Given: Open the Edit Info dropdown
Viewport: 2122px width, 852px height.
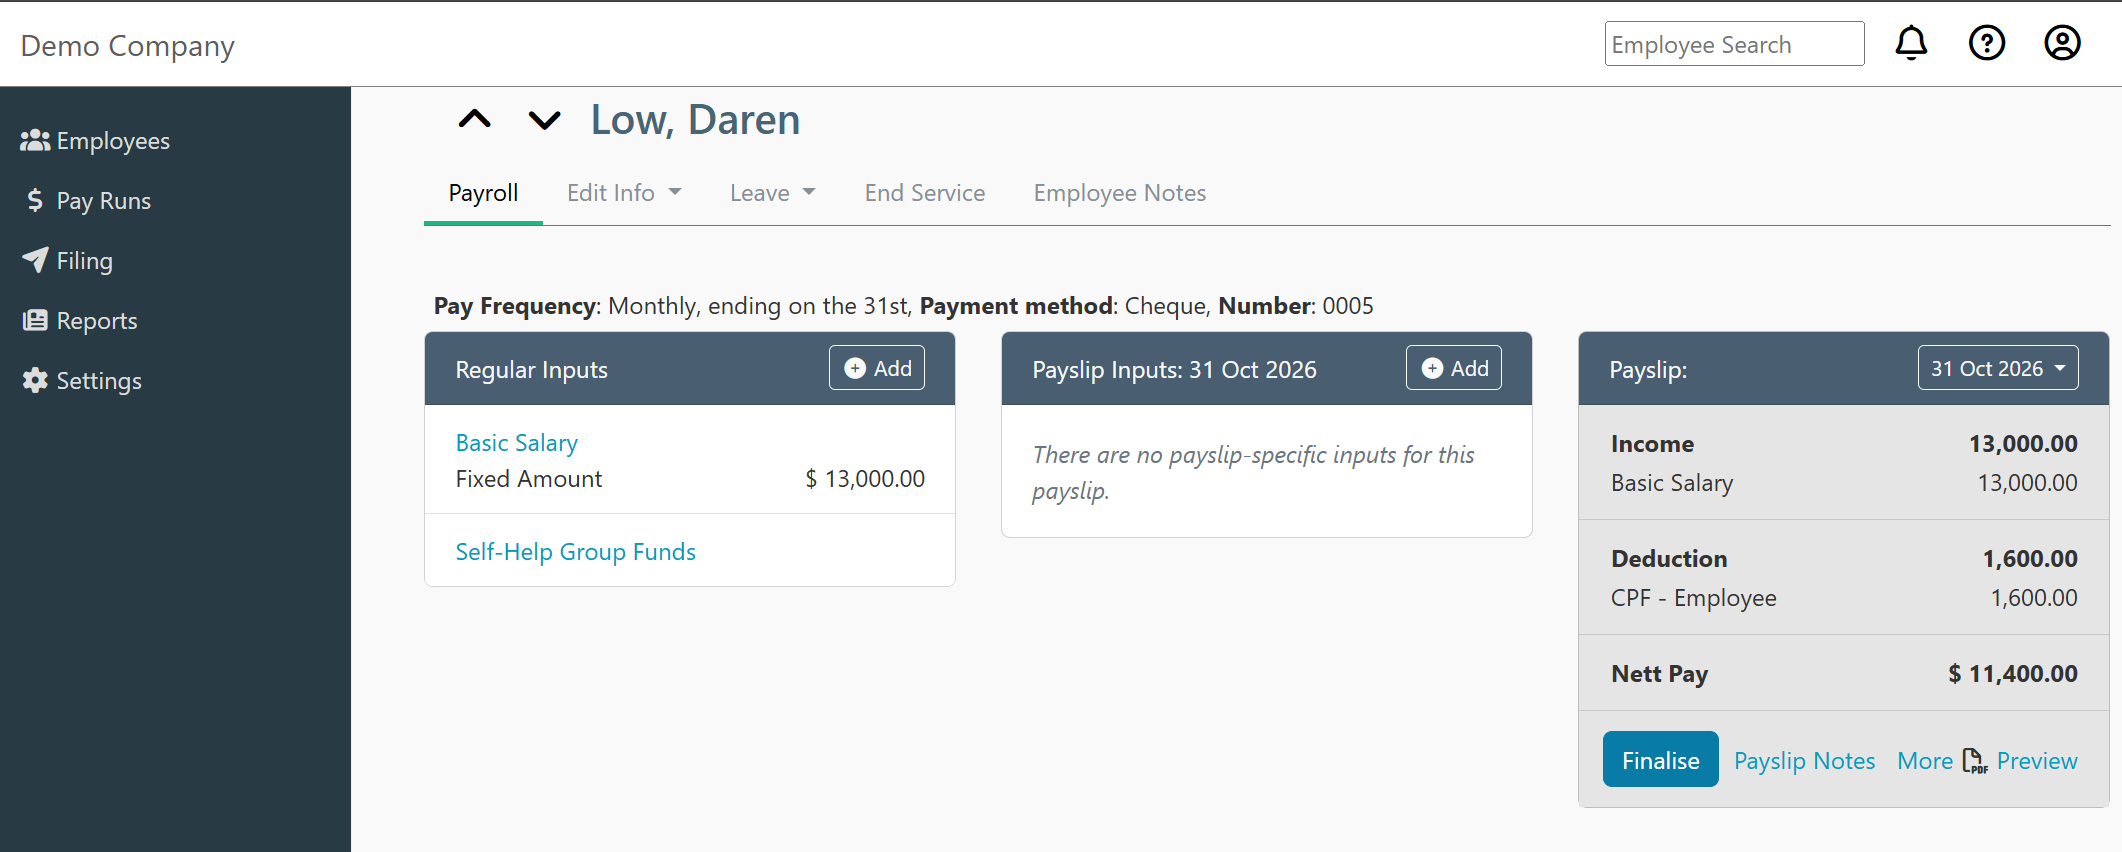Looking at the screenshot, I should point(624,193).
